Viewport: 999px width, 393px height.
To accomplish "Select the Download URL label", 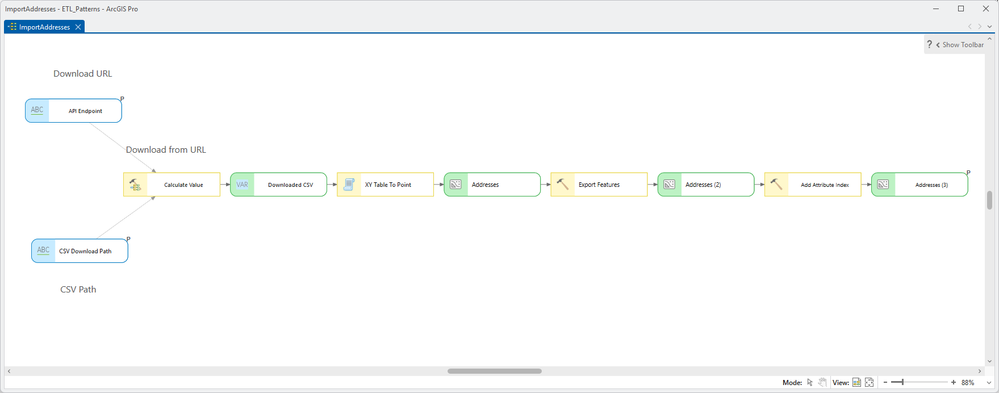I will (x=83, y=73).
